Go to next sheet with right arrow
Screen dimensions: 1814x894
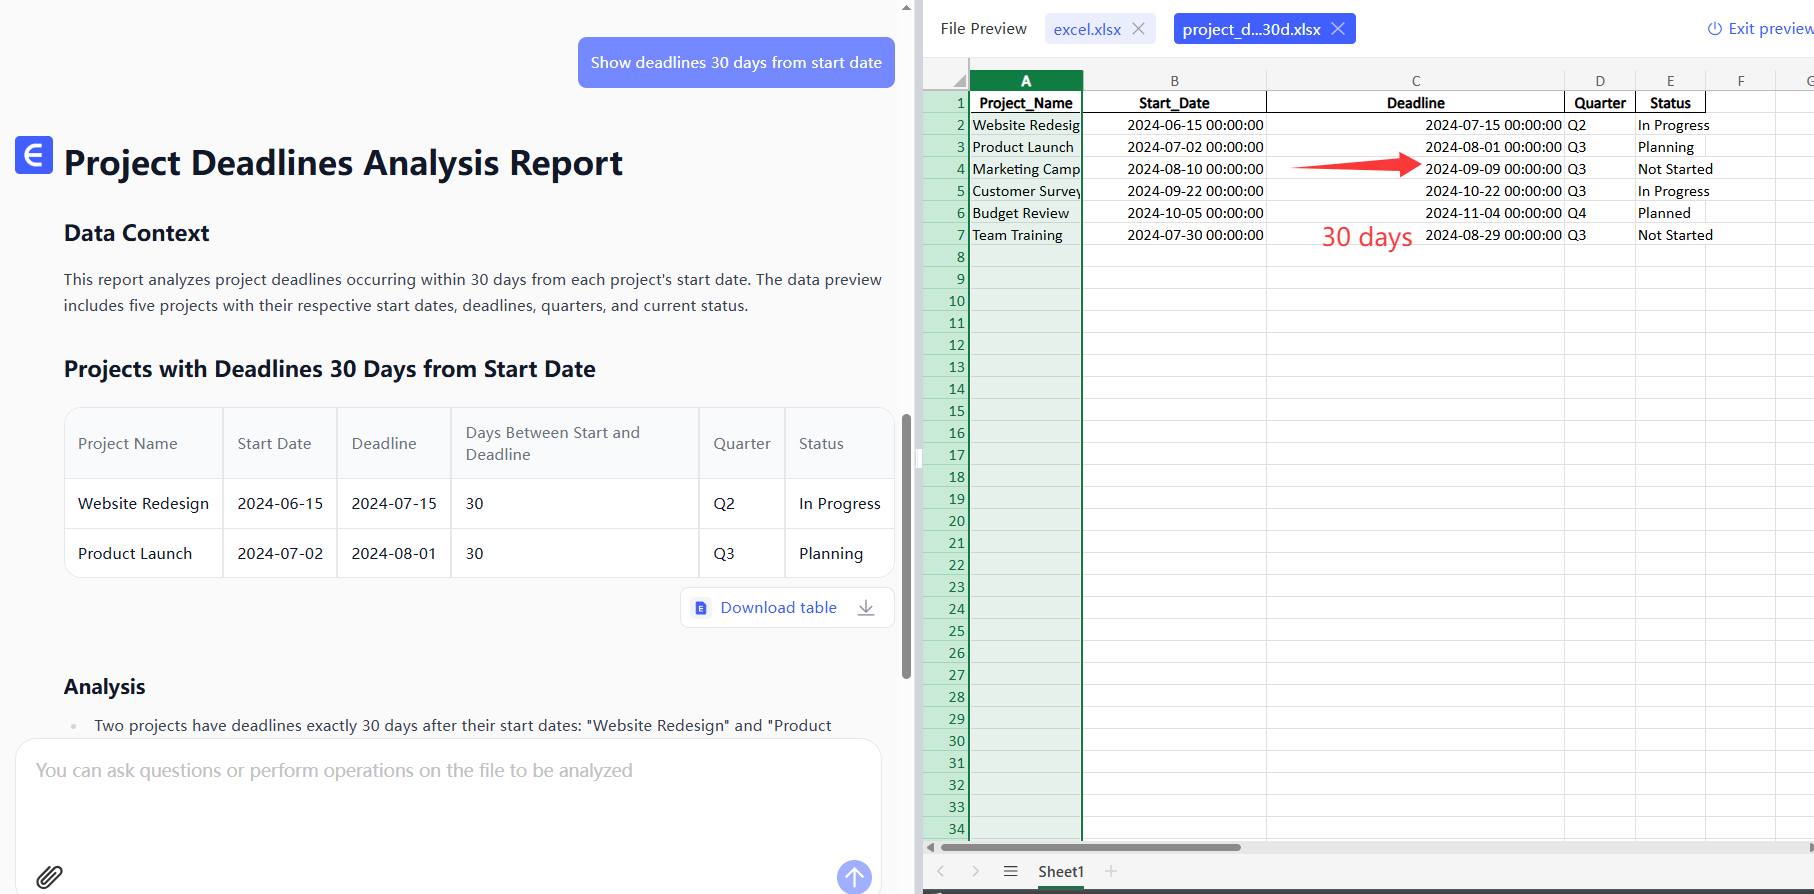click(975, 871)
